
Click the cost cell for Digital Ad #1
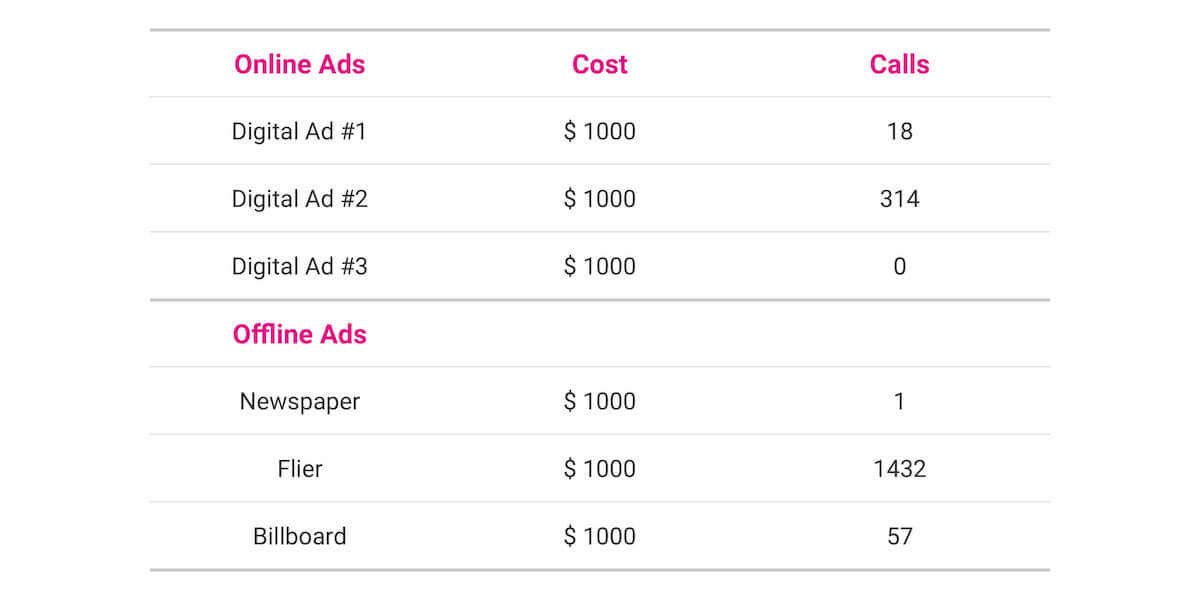coord(599,132)
